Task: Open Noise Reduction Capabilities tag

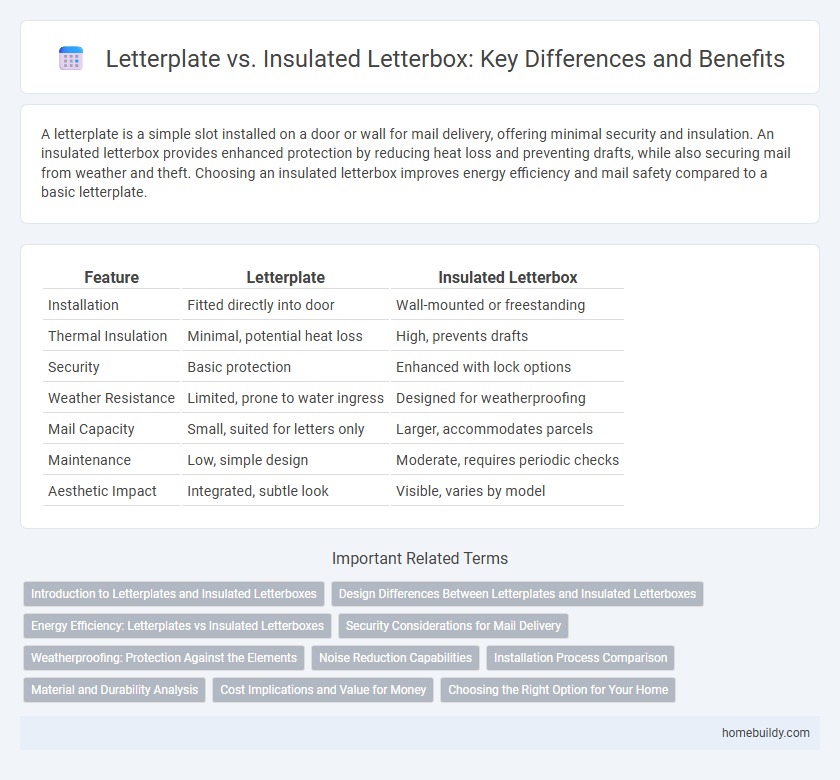Action: coord(395,657)
